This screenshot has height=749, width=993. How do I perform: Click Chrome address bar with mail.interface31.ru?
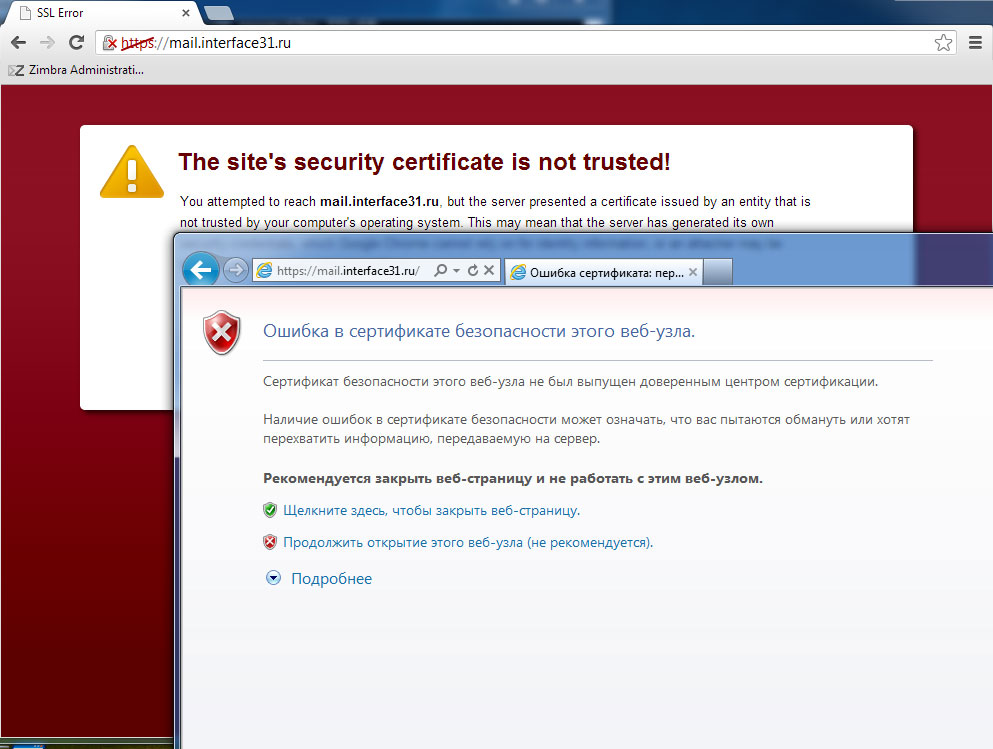526,42
